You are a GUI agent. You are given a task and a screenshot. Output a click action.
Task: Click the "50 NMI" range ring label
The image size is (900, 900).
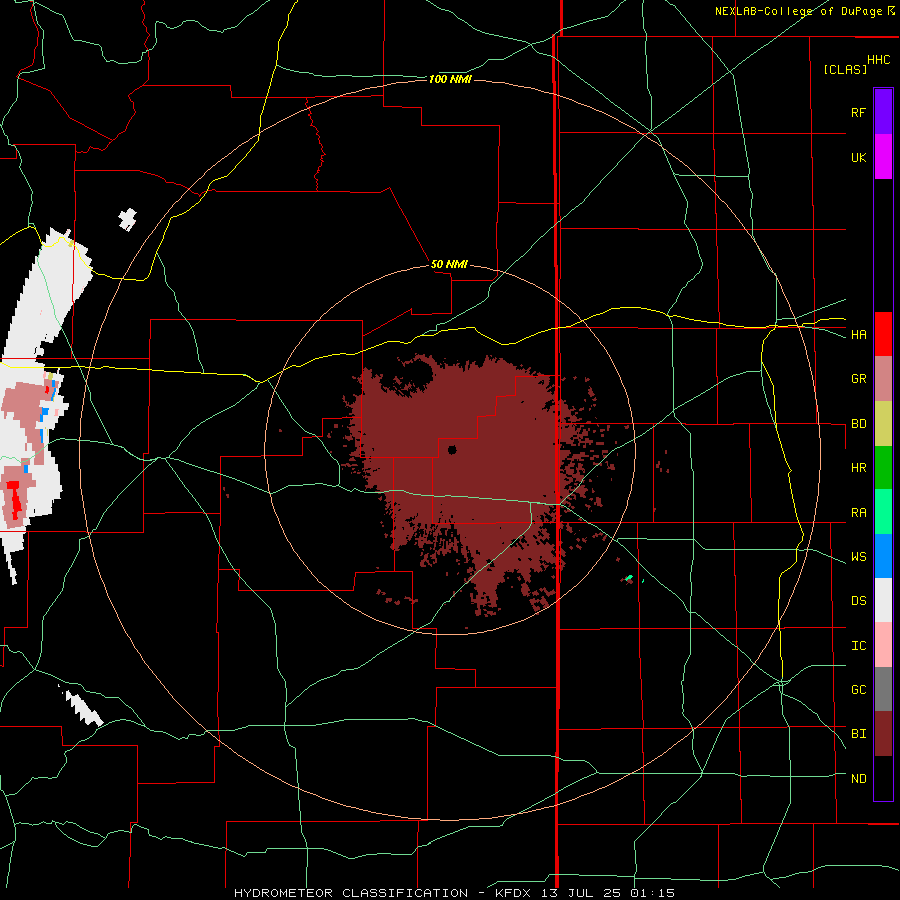tap(449, 264)
